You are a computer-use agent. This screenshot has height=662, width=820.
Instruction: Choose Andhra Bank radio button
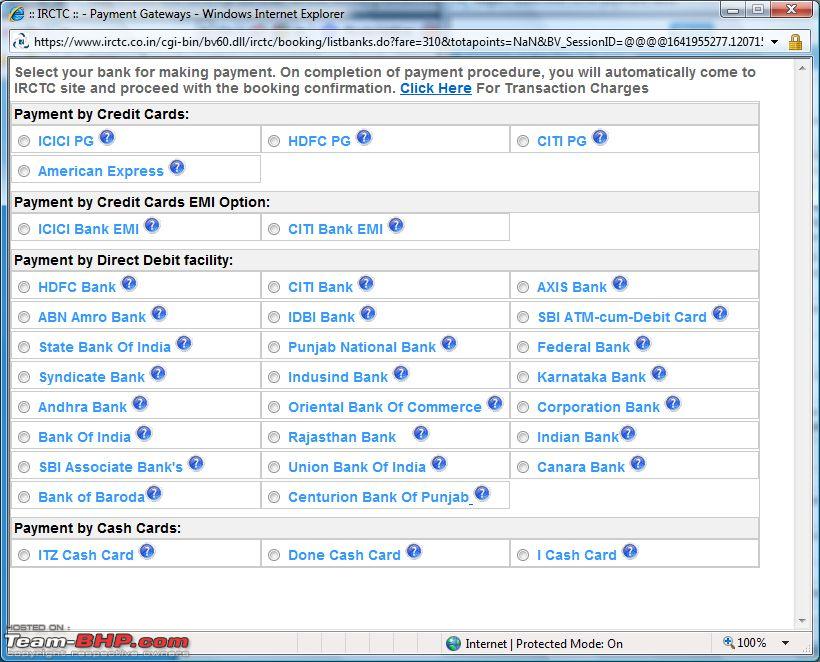click(x=24, y=407)
